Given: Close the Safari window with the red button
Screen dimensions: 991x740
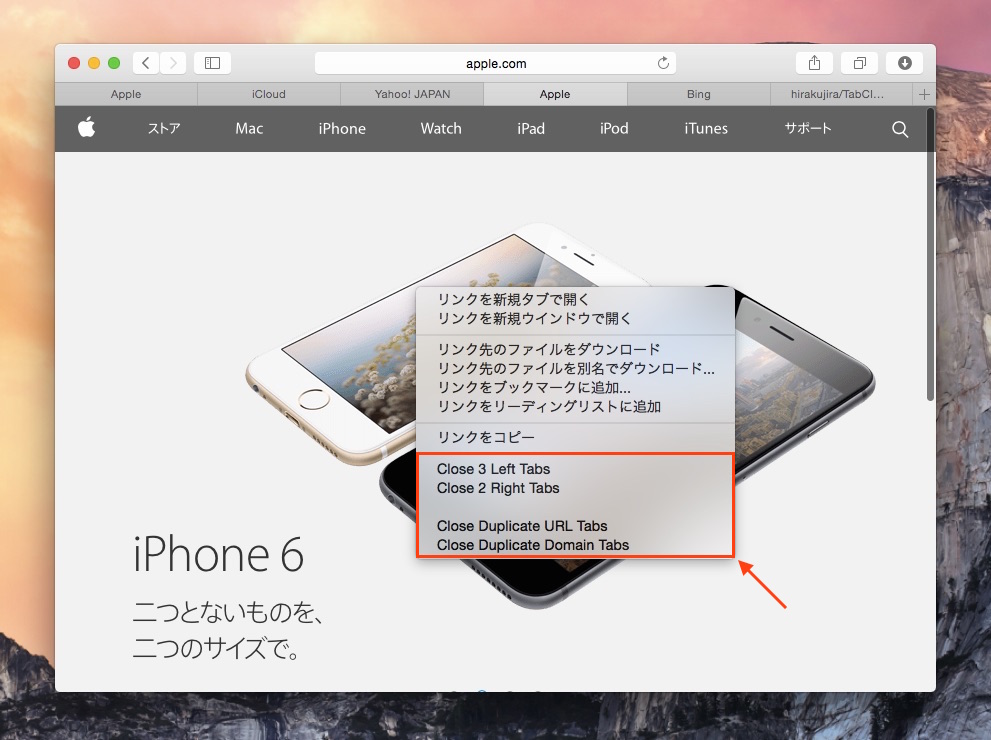Looking at the screenshot, I should tap(74, 63).
